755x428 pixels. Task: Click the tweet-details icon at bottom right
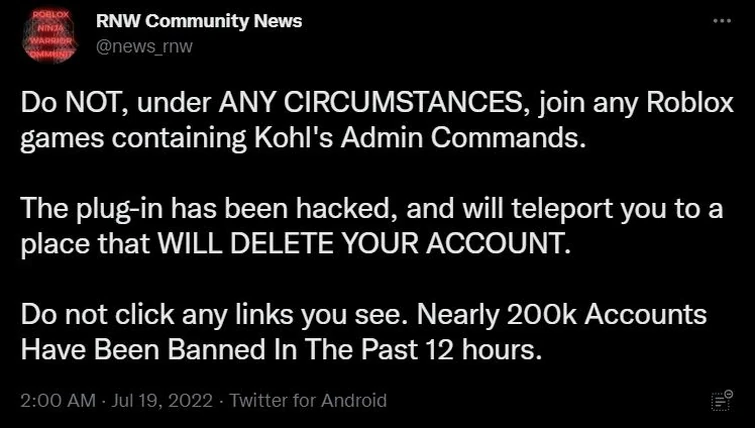[x=721, y=401]
